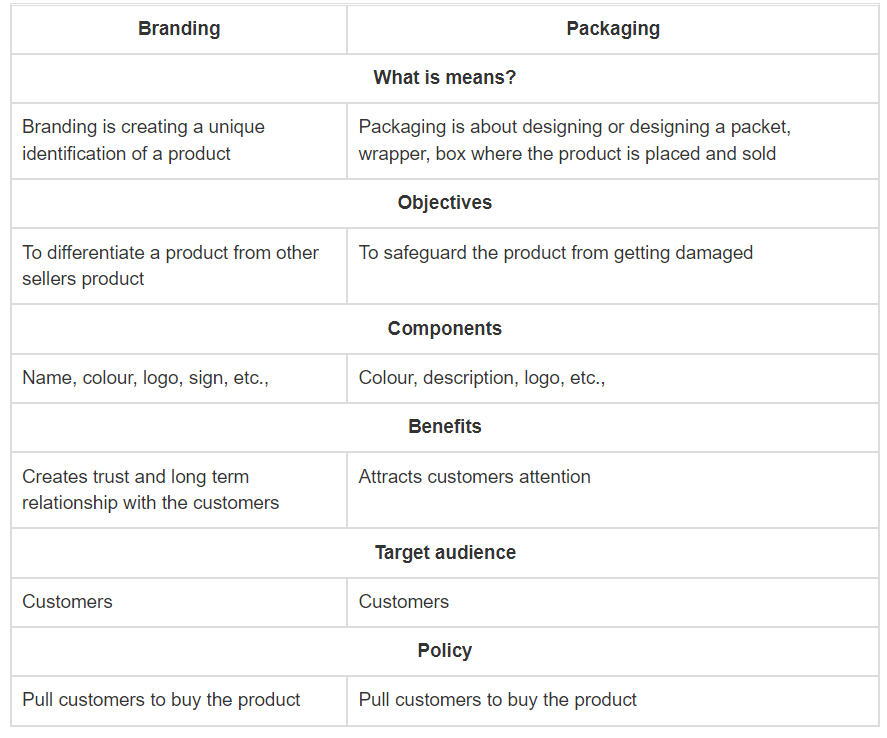Click 'Name, colour, logo, sign' cell

click(x=146, y=378)
